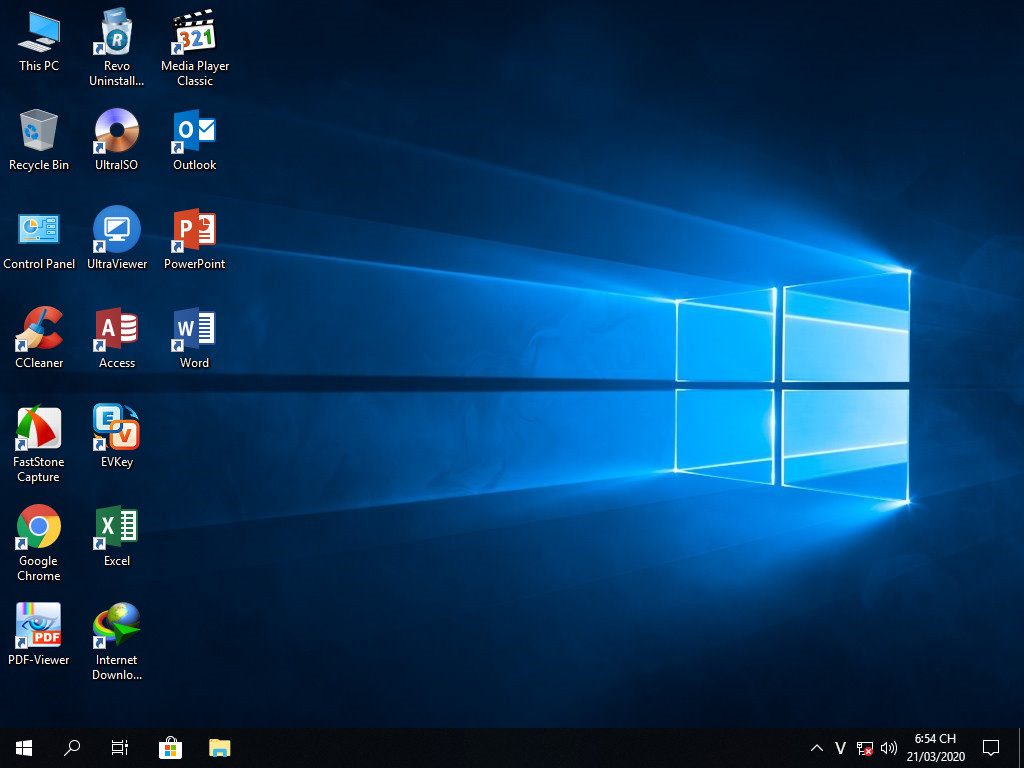Toggle the EVKey V tray icon
The height and width of the screenshot is (768, 1024).
point(840,748)
